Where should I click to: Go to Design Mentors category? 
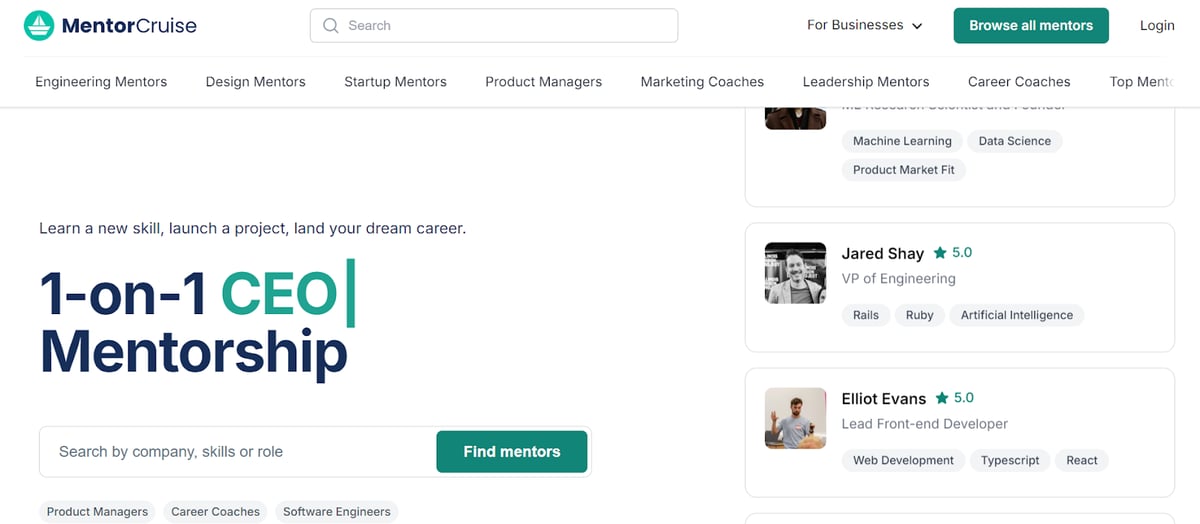tap(256, 82)
